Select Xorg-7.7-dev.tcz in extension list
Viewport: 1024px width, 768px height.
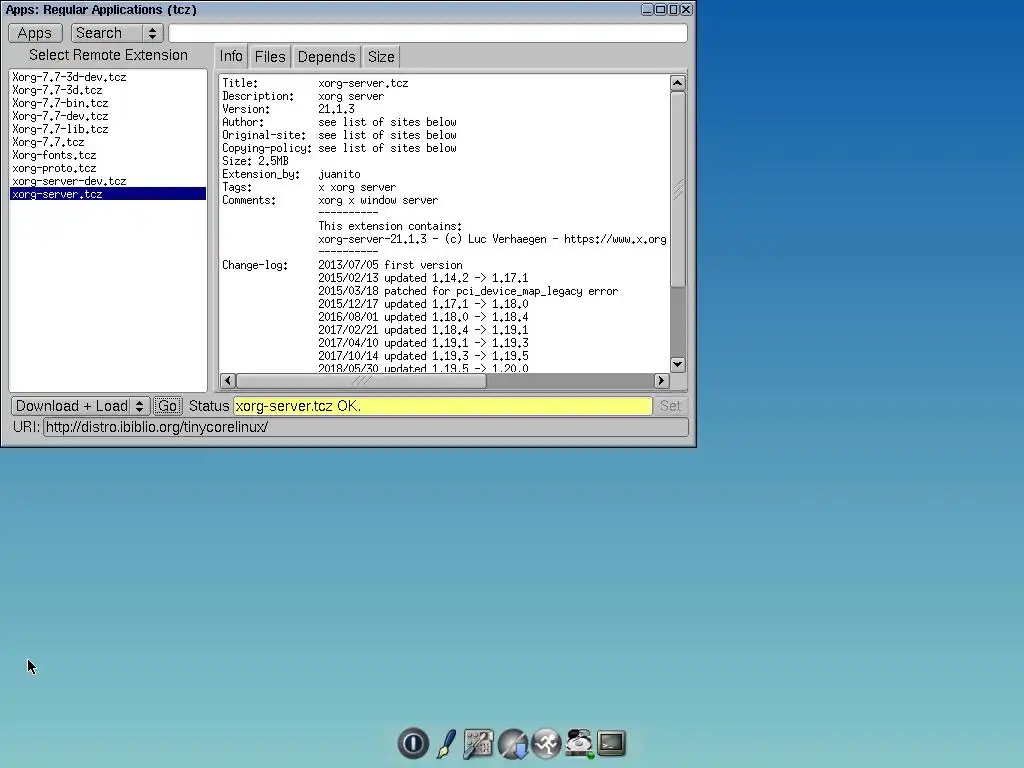[x=108, y=116]
